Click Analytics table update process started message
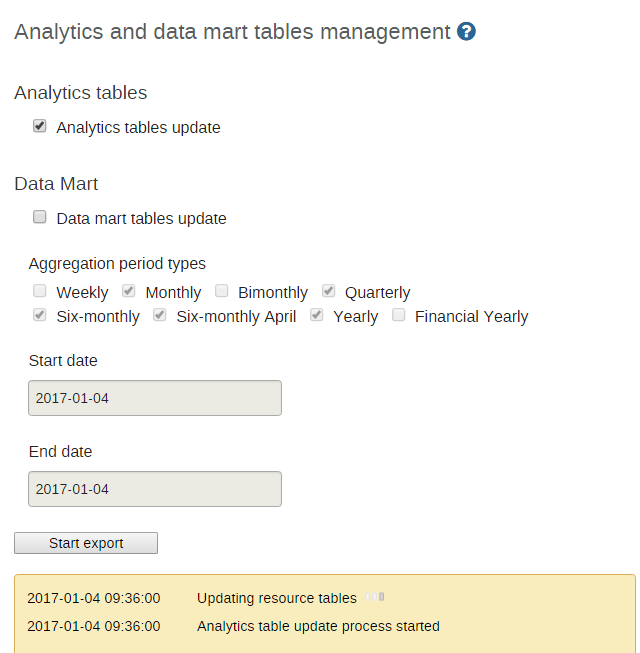The height and width of the screenshot is (653, 640). (318, 626)
